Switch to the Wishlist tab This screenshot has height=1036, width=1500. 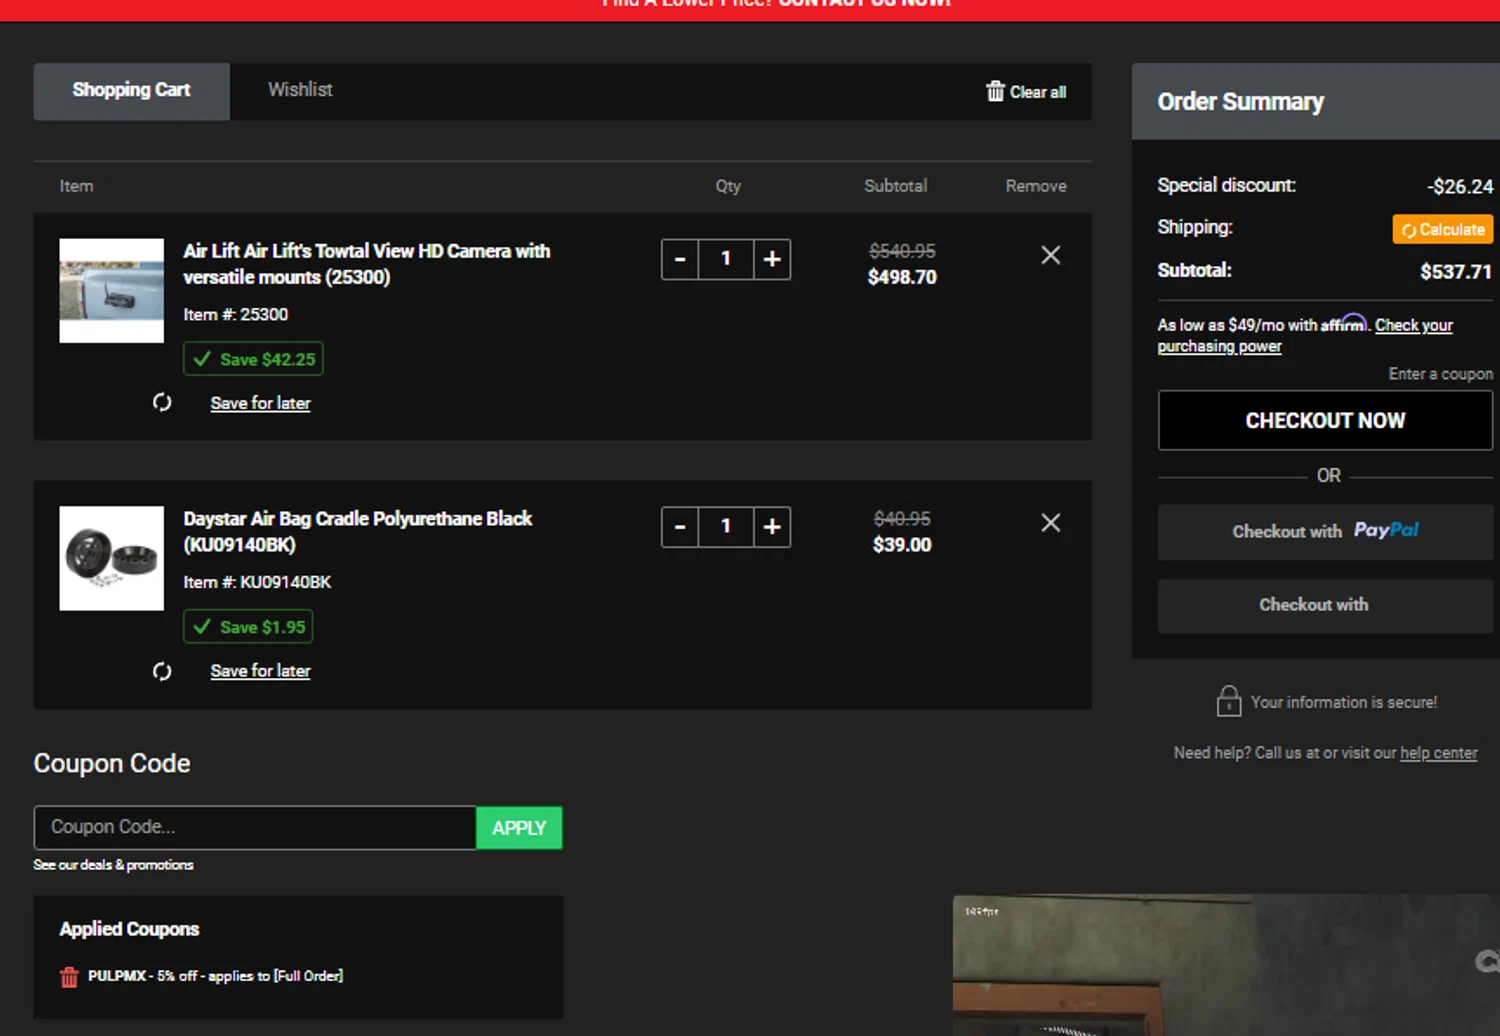click(x=300, y=90)
